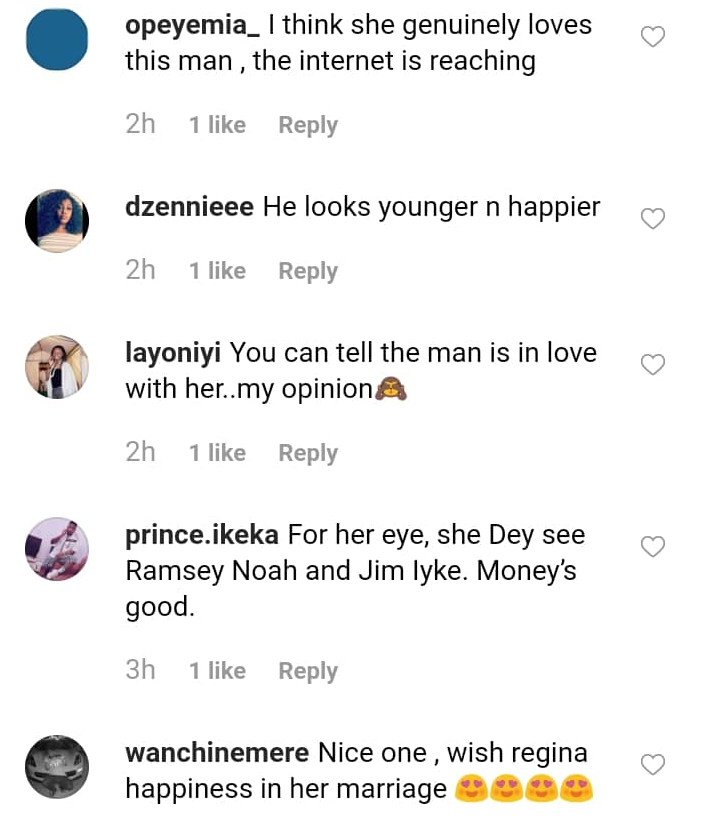Screen dimensions: 710x828
Task: Like opeyemia_'s comment with the heart
Action: click(x=652, y=38)
